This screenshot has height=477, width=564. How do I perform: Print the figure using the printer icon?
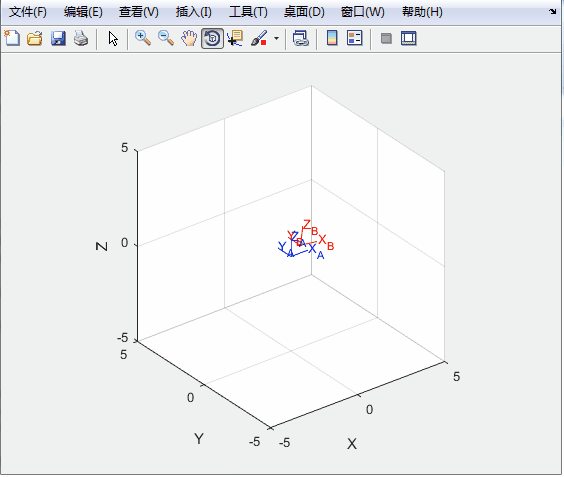point(81,38)
